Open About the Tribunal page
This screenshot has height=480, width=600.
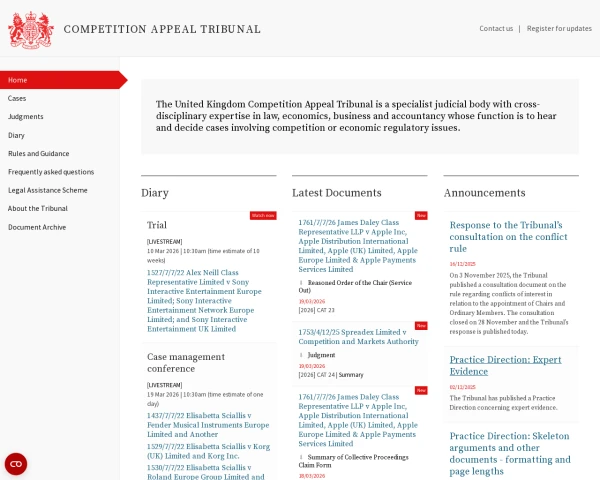pos(38,209)
